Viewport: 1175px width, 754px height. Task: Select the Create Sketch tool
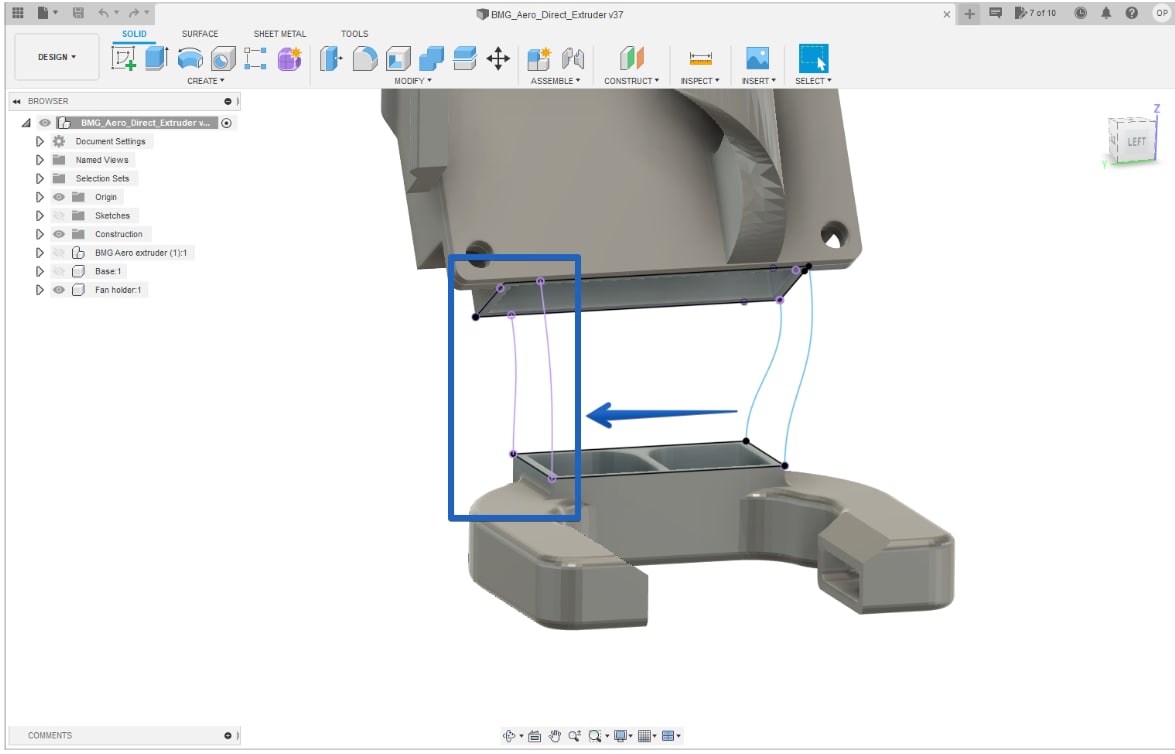[x=124, y=58]
